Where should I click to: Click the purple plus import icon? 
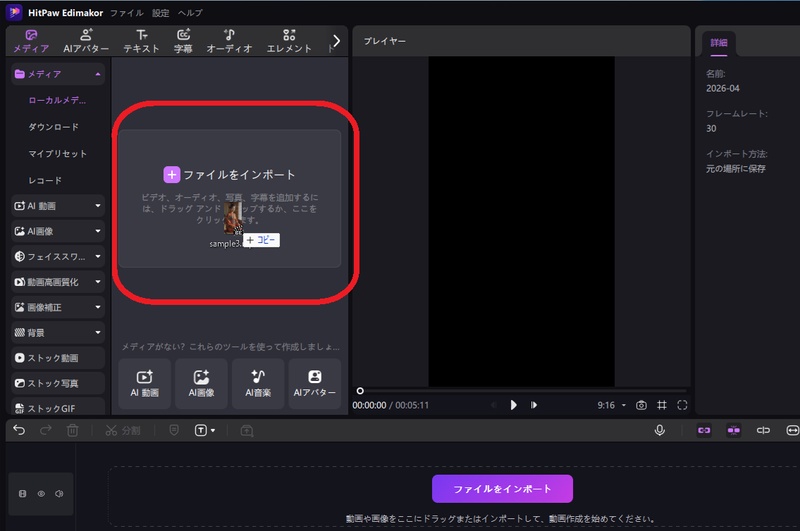[x=171, y=174]
